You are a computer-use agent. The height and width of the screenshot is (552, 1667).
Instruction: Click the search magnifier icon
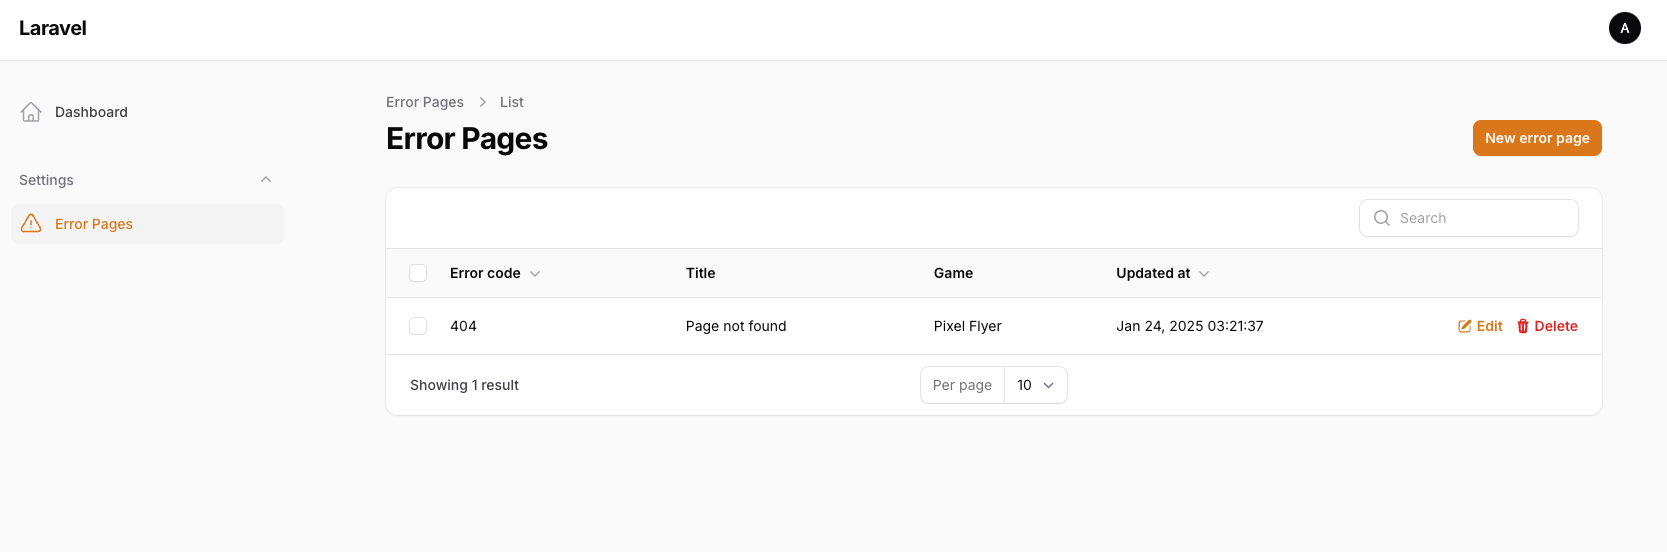[1382, 218]
